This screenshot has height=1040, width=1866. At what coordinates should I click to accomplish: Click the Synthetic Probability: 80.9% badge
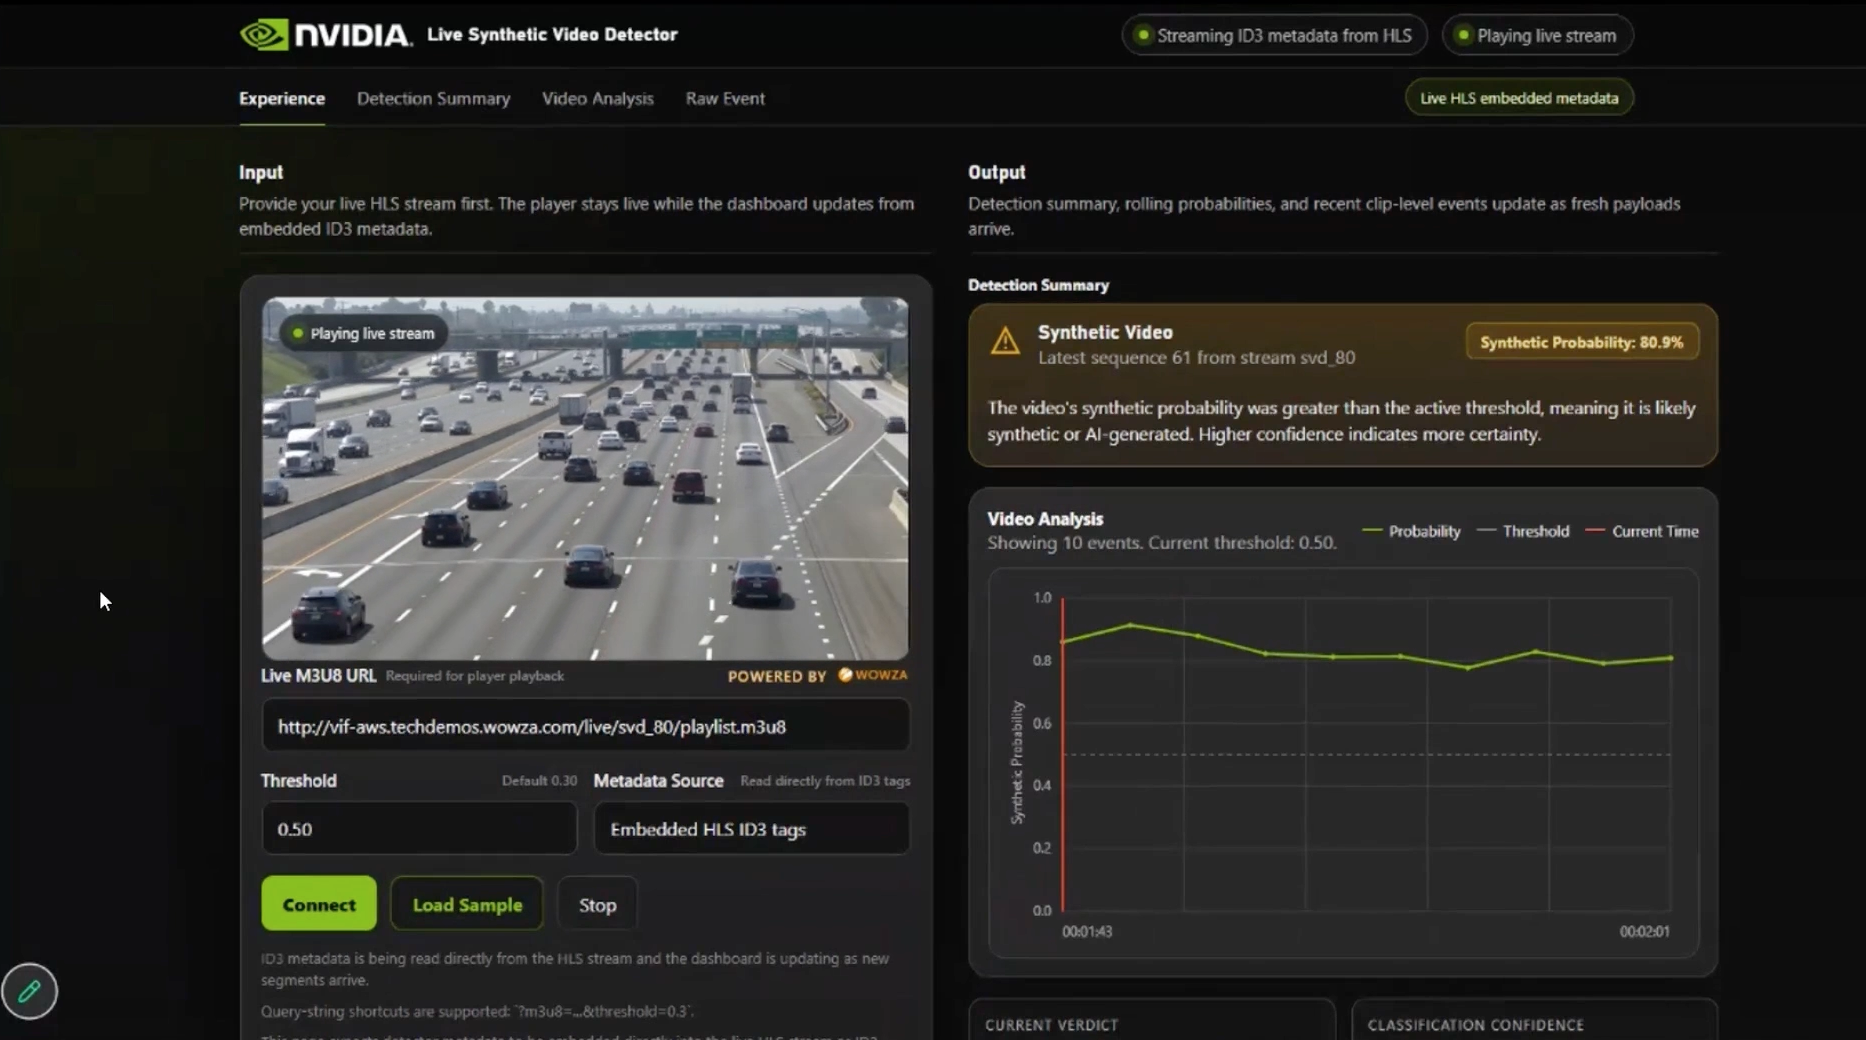pyautogui.click(x=1582, y=342)
